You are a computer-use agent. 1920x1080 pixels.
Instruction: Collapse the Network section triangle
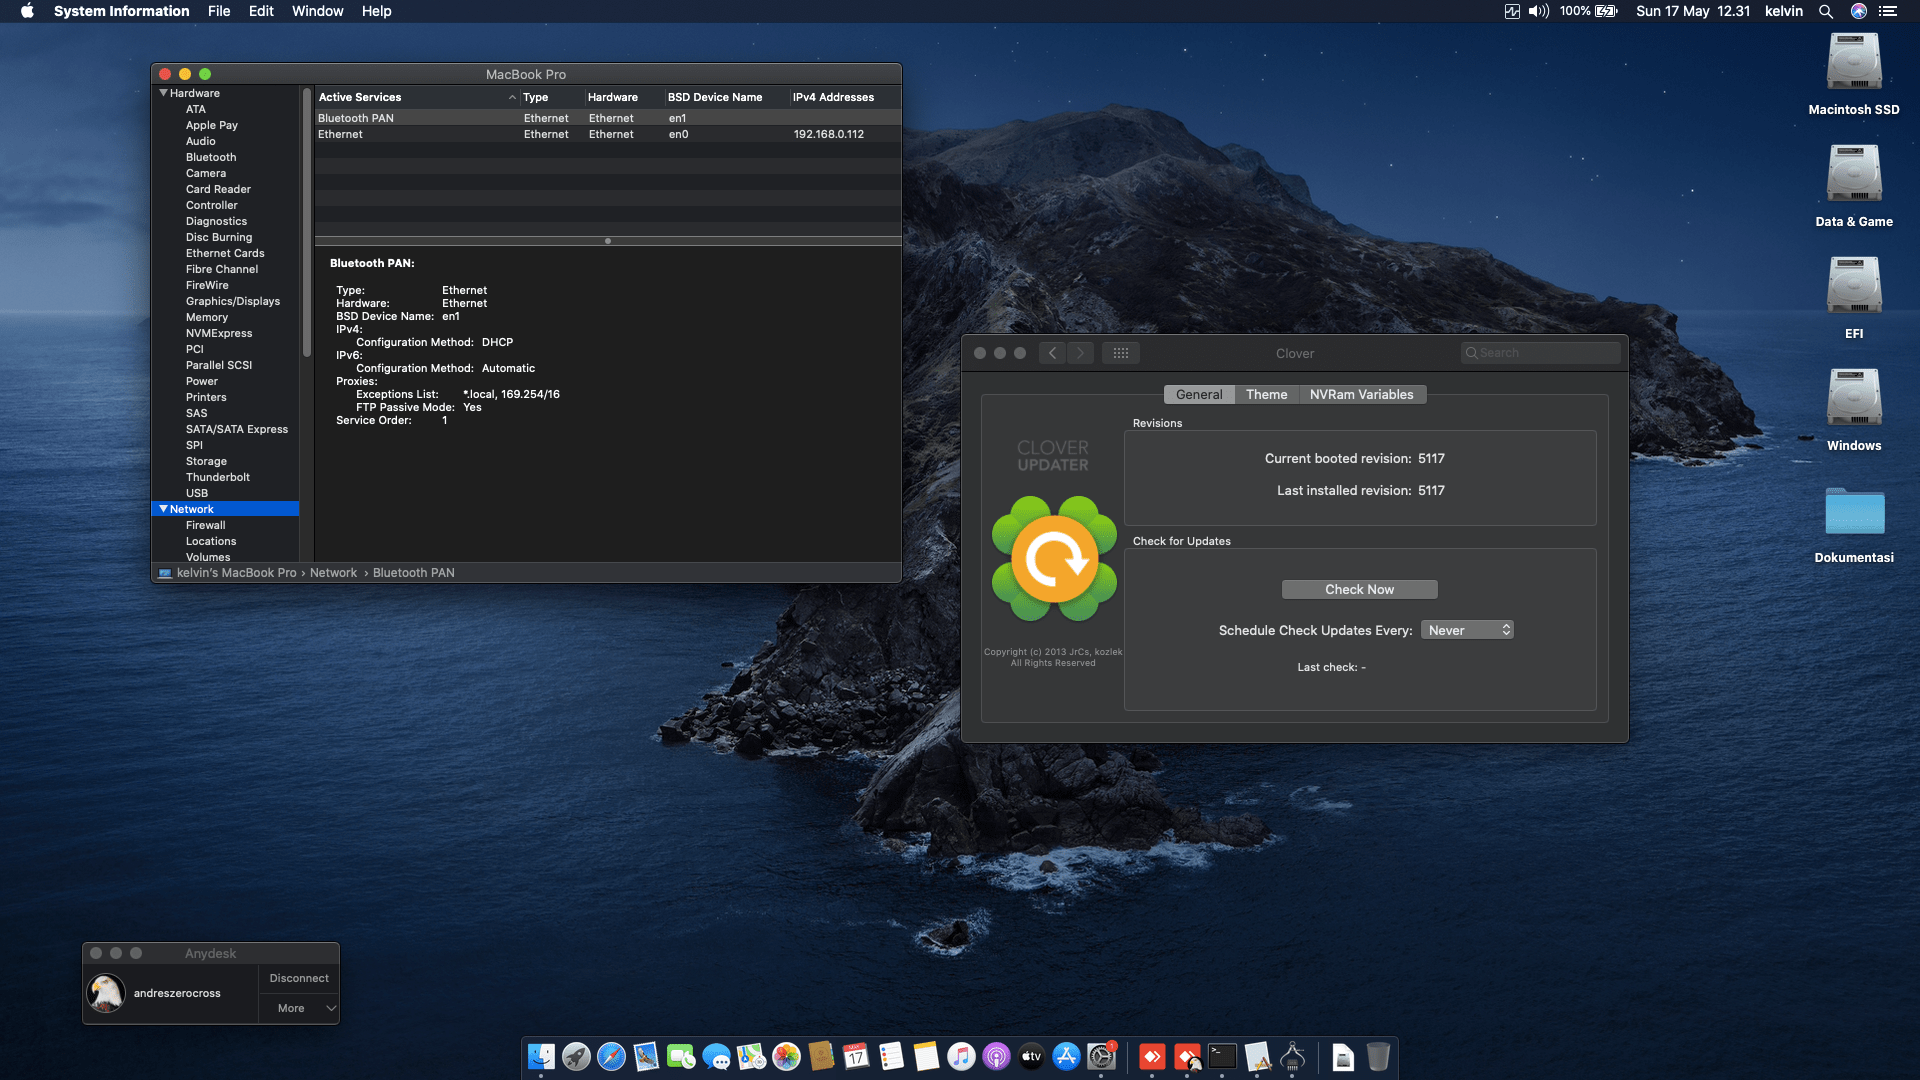point(163,509)
